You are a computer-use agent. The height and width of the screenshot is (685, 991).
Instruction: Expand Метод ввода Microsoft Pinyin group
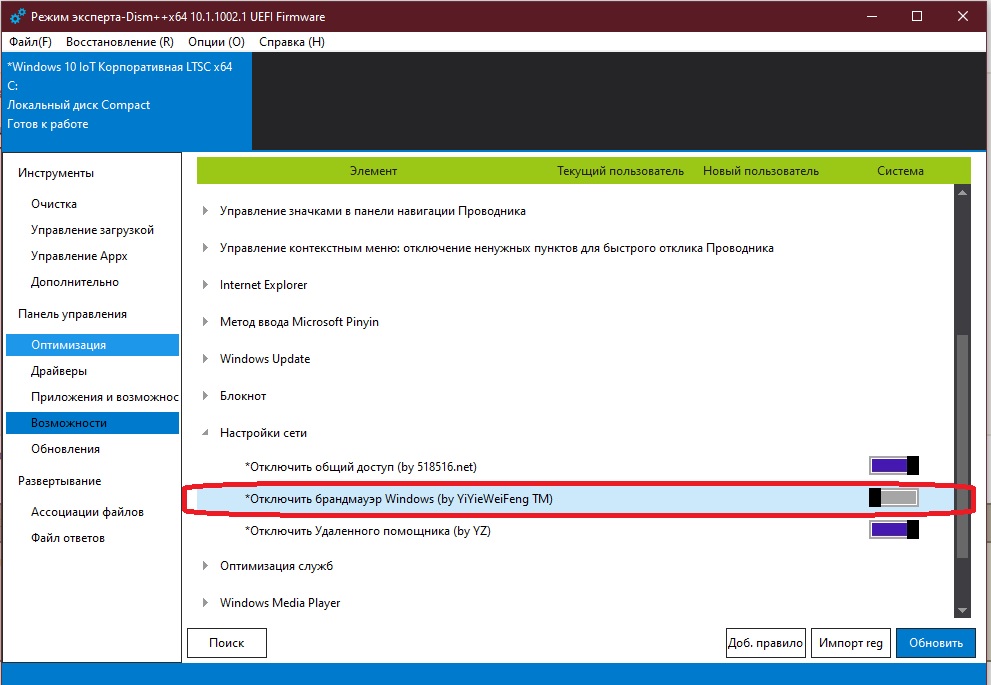205,322
